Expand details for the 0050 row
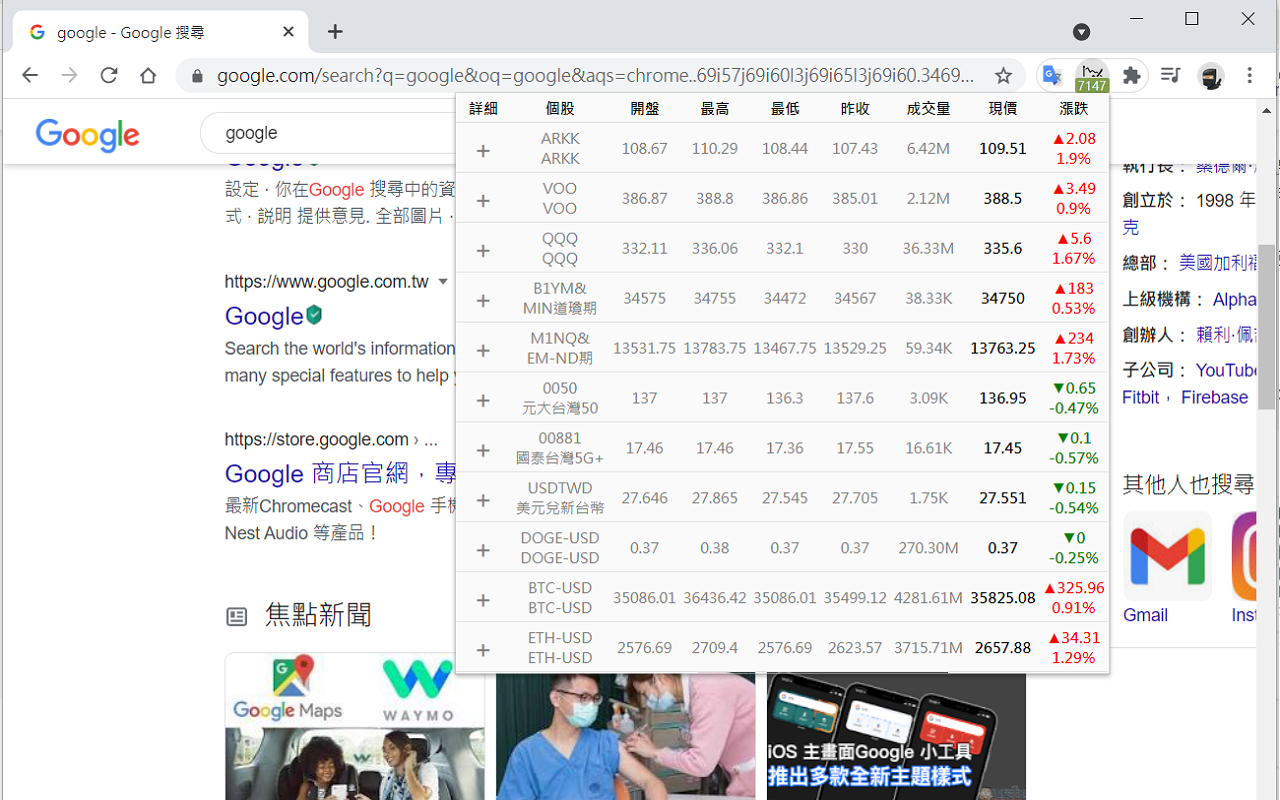 (x=483, y=400)
